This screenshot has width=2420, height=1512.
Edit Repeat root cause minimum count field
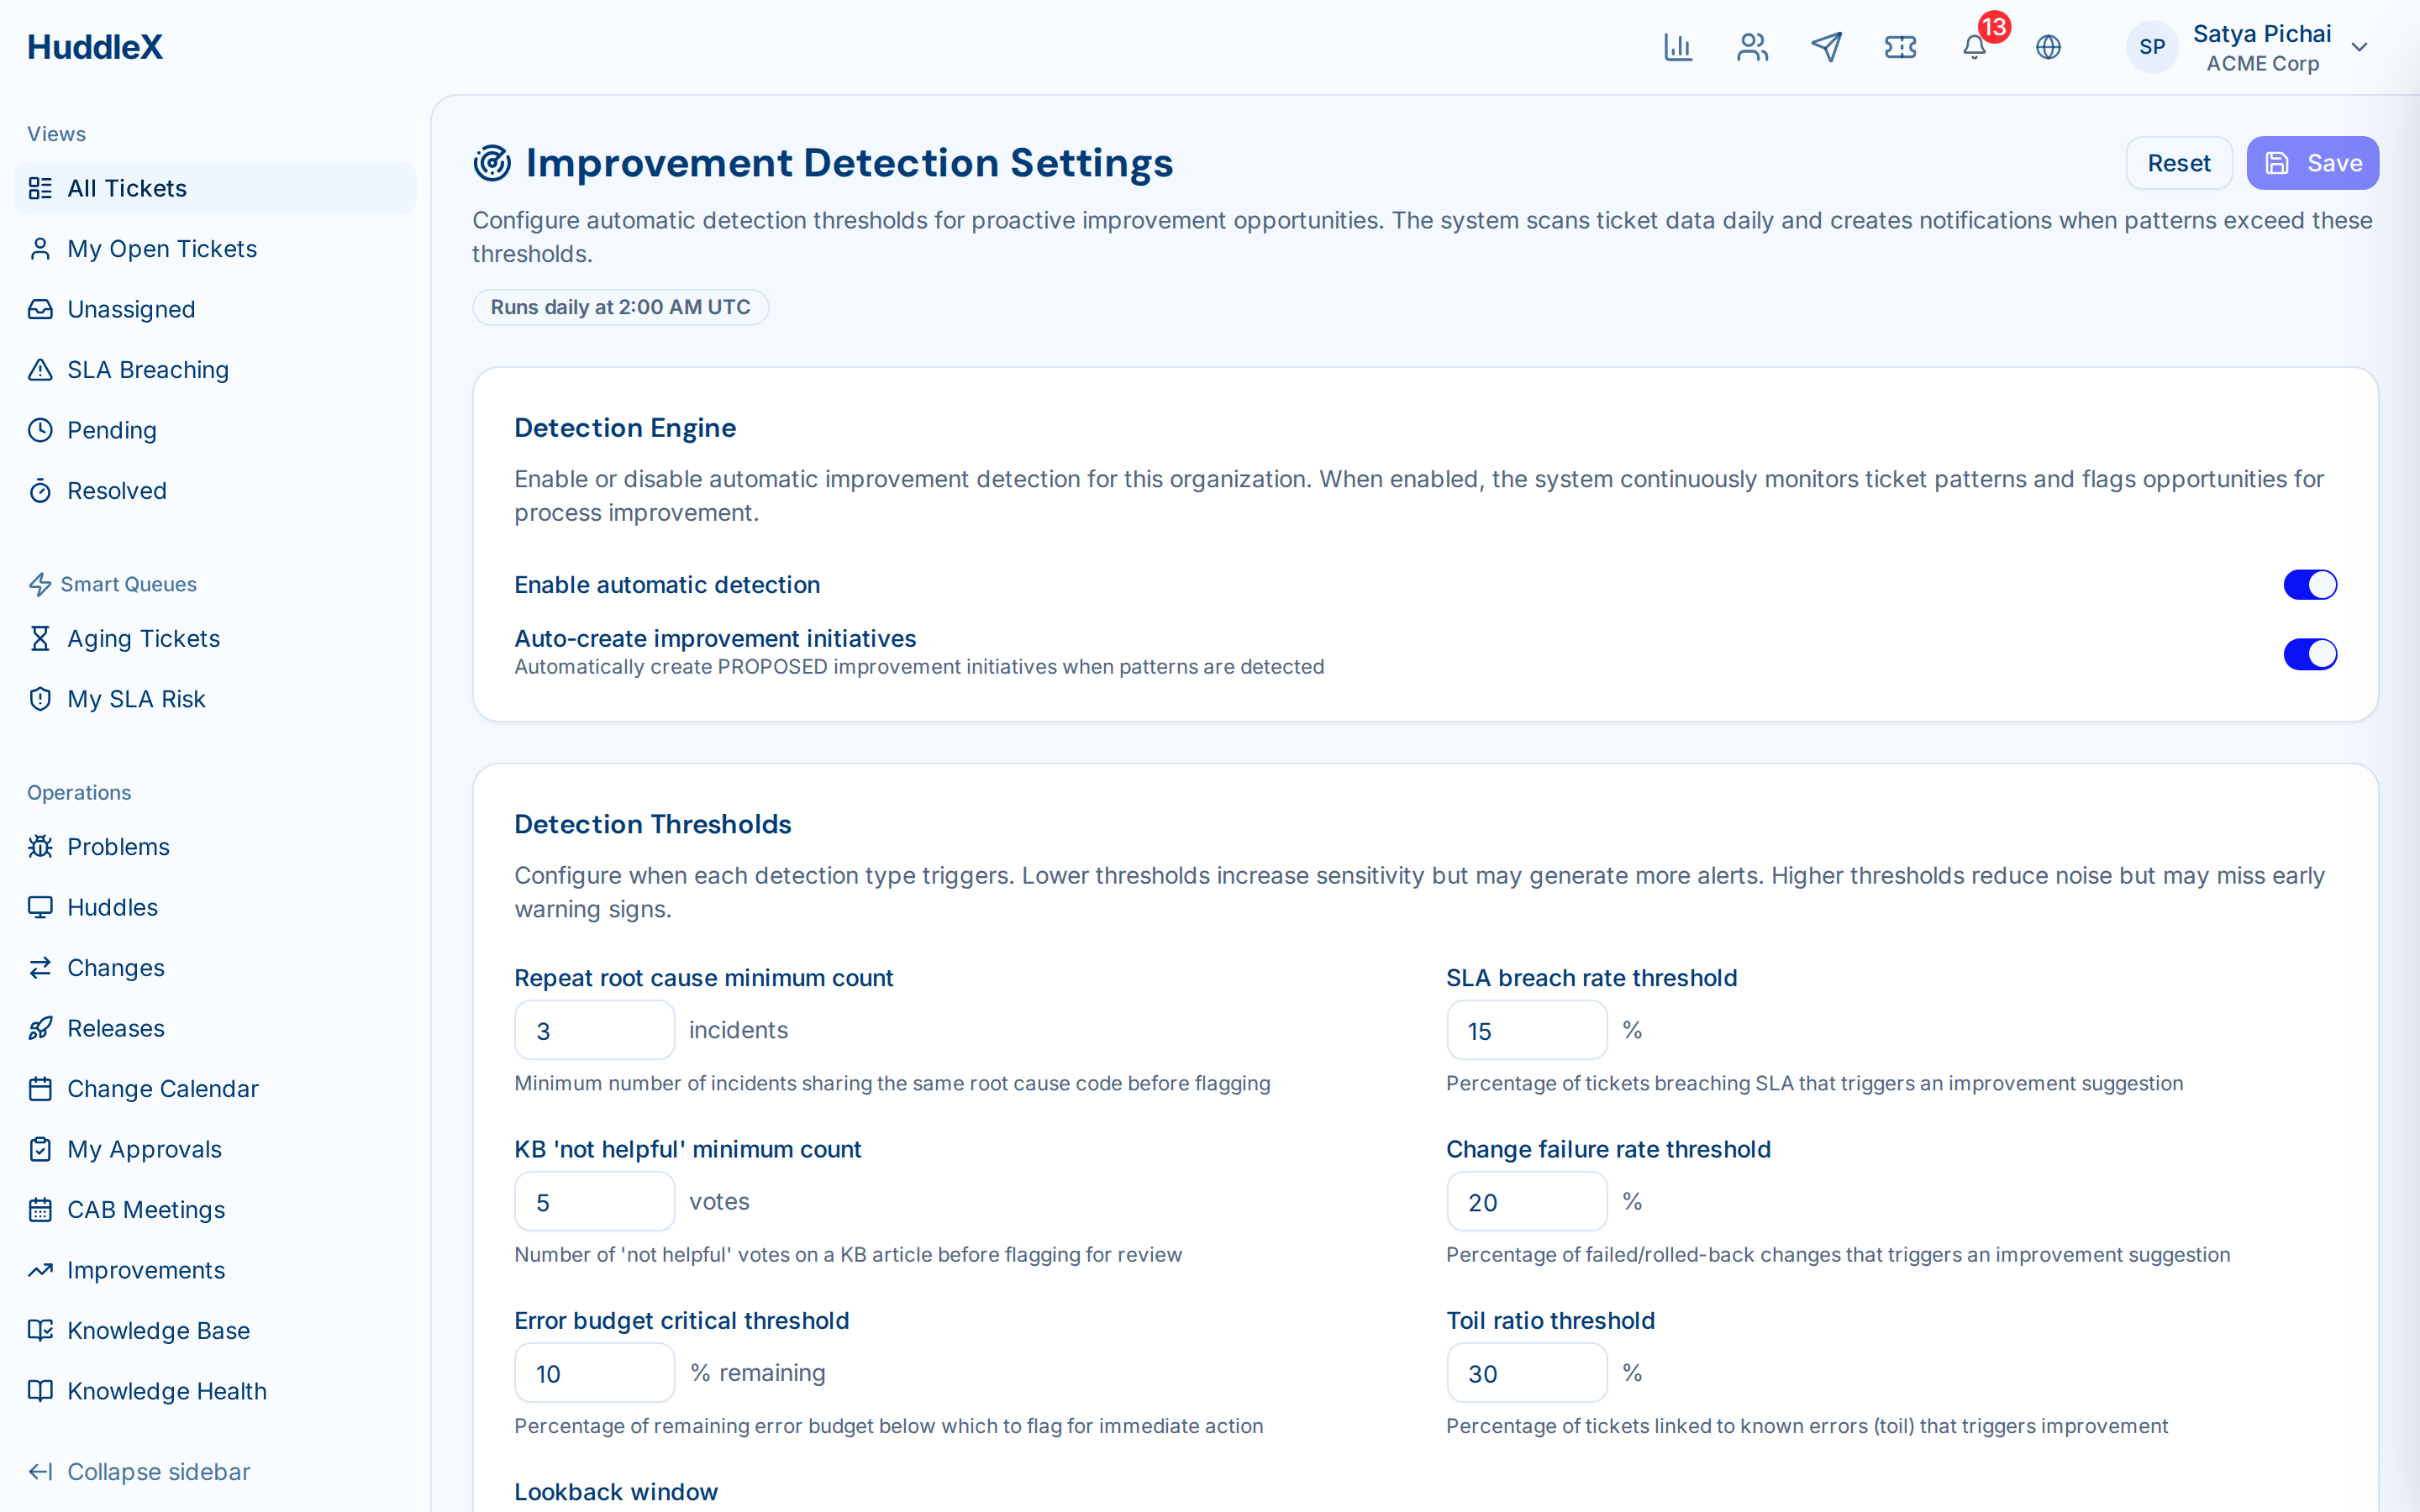pos(595,1030)
